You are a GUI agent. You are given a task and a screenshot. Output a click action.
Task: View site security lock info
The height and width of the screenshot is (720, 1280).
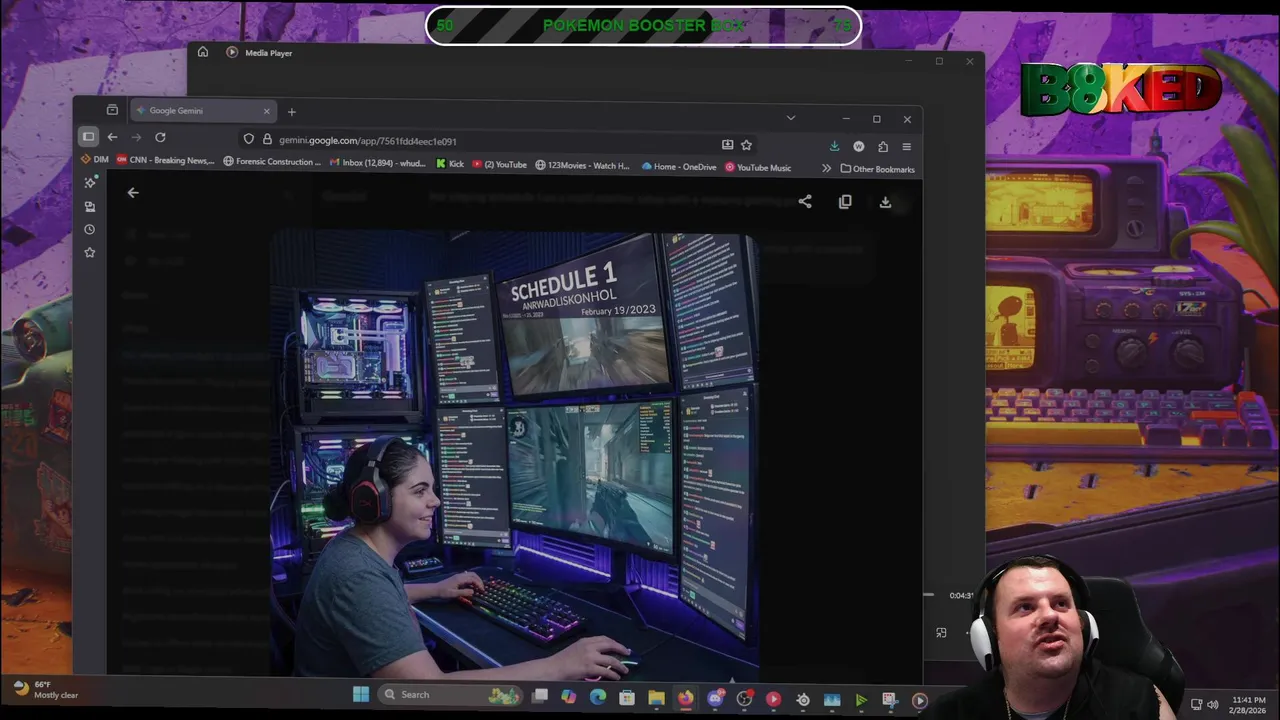pyautogui.click(x=266, y=141)
